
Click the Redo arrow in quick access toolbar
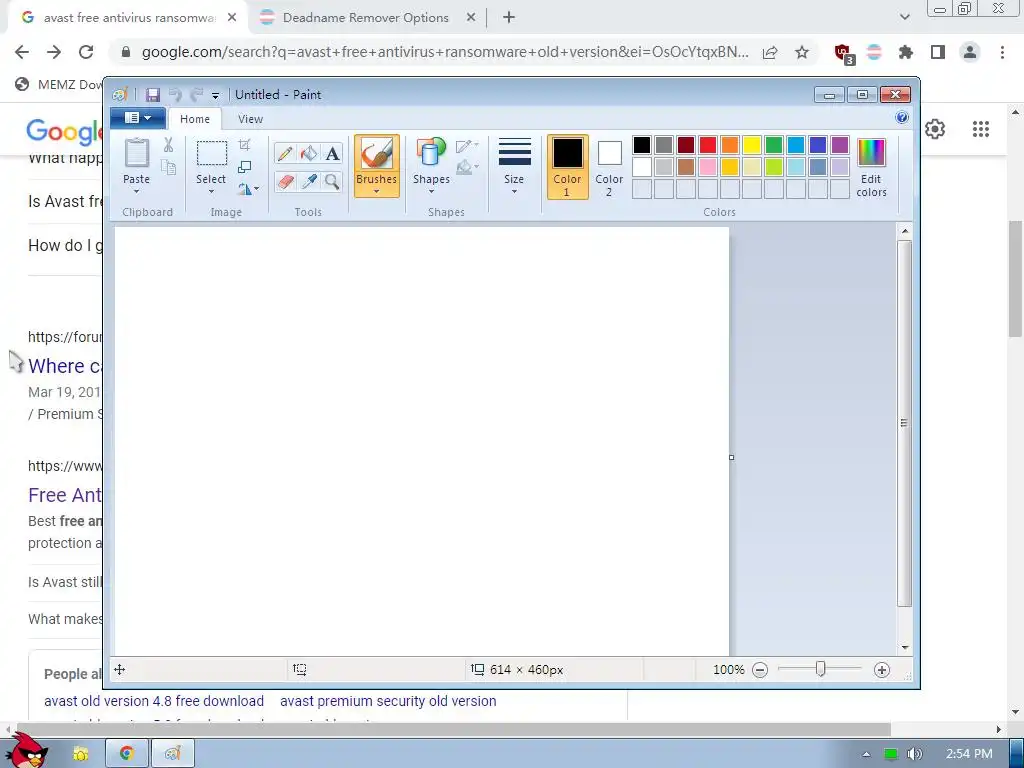coord(197,95)
